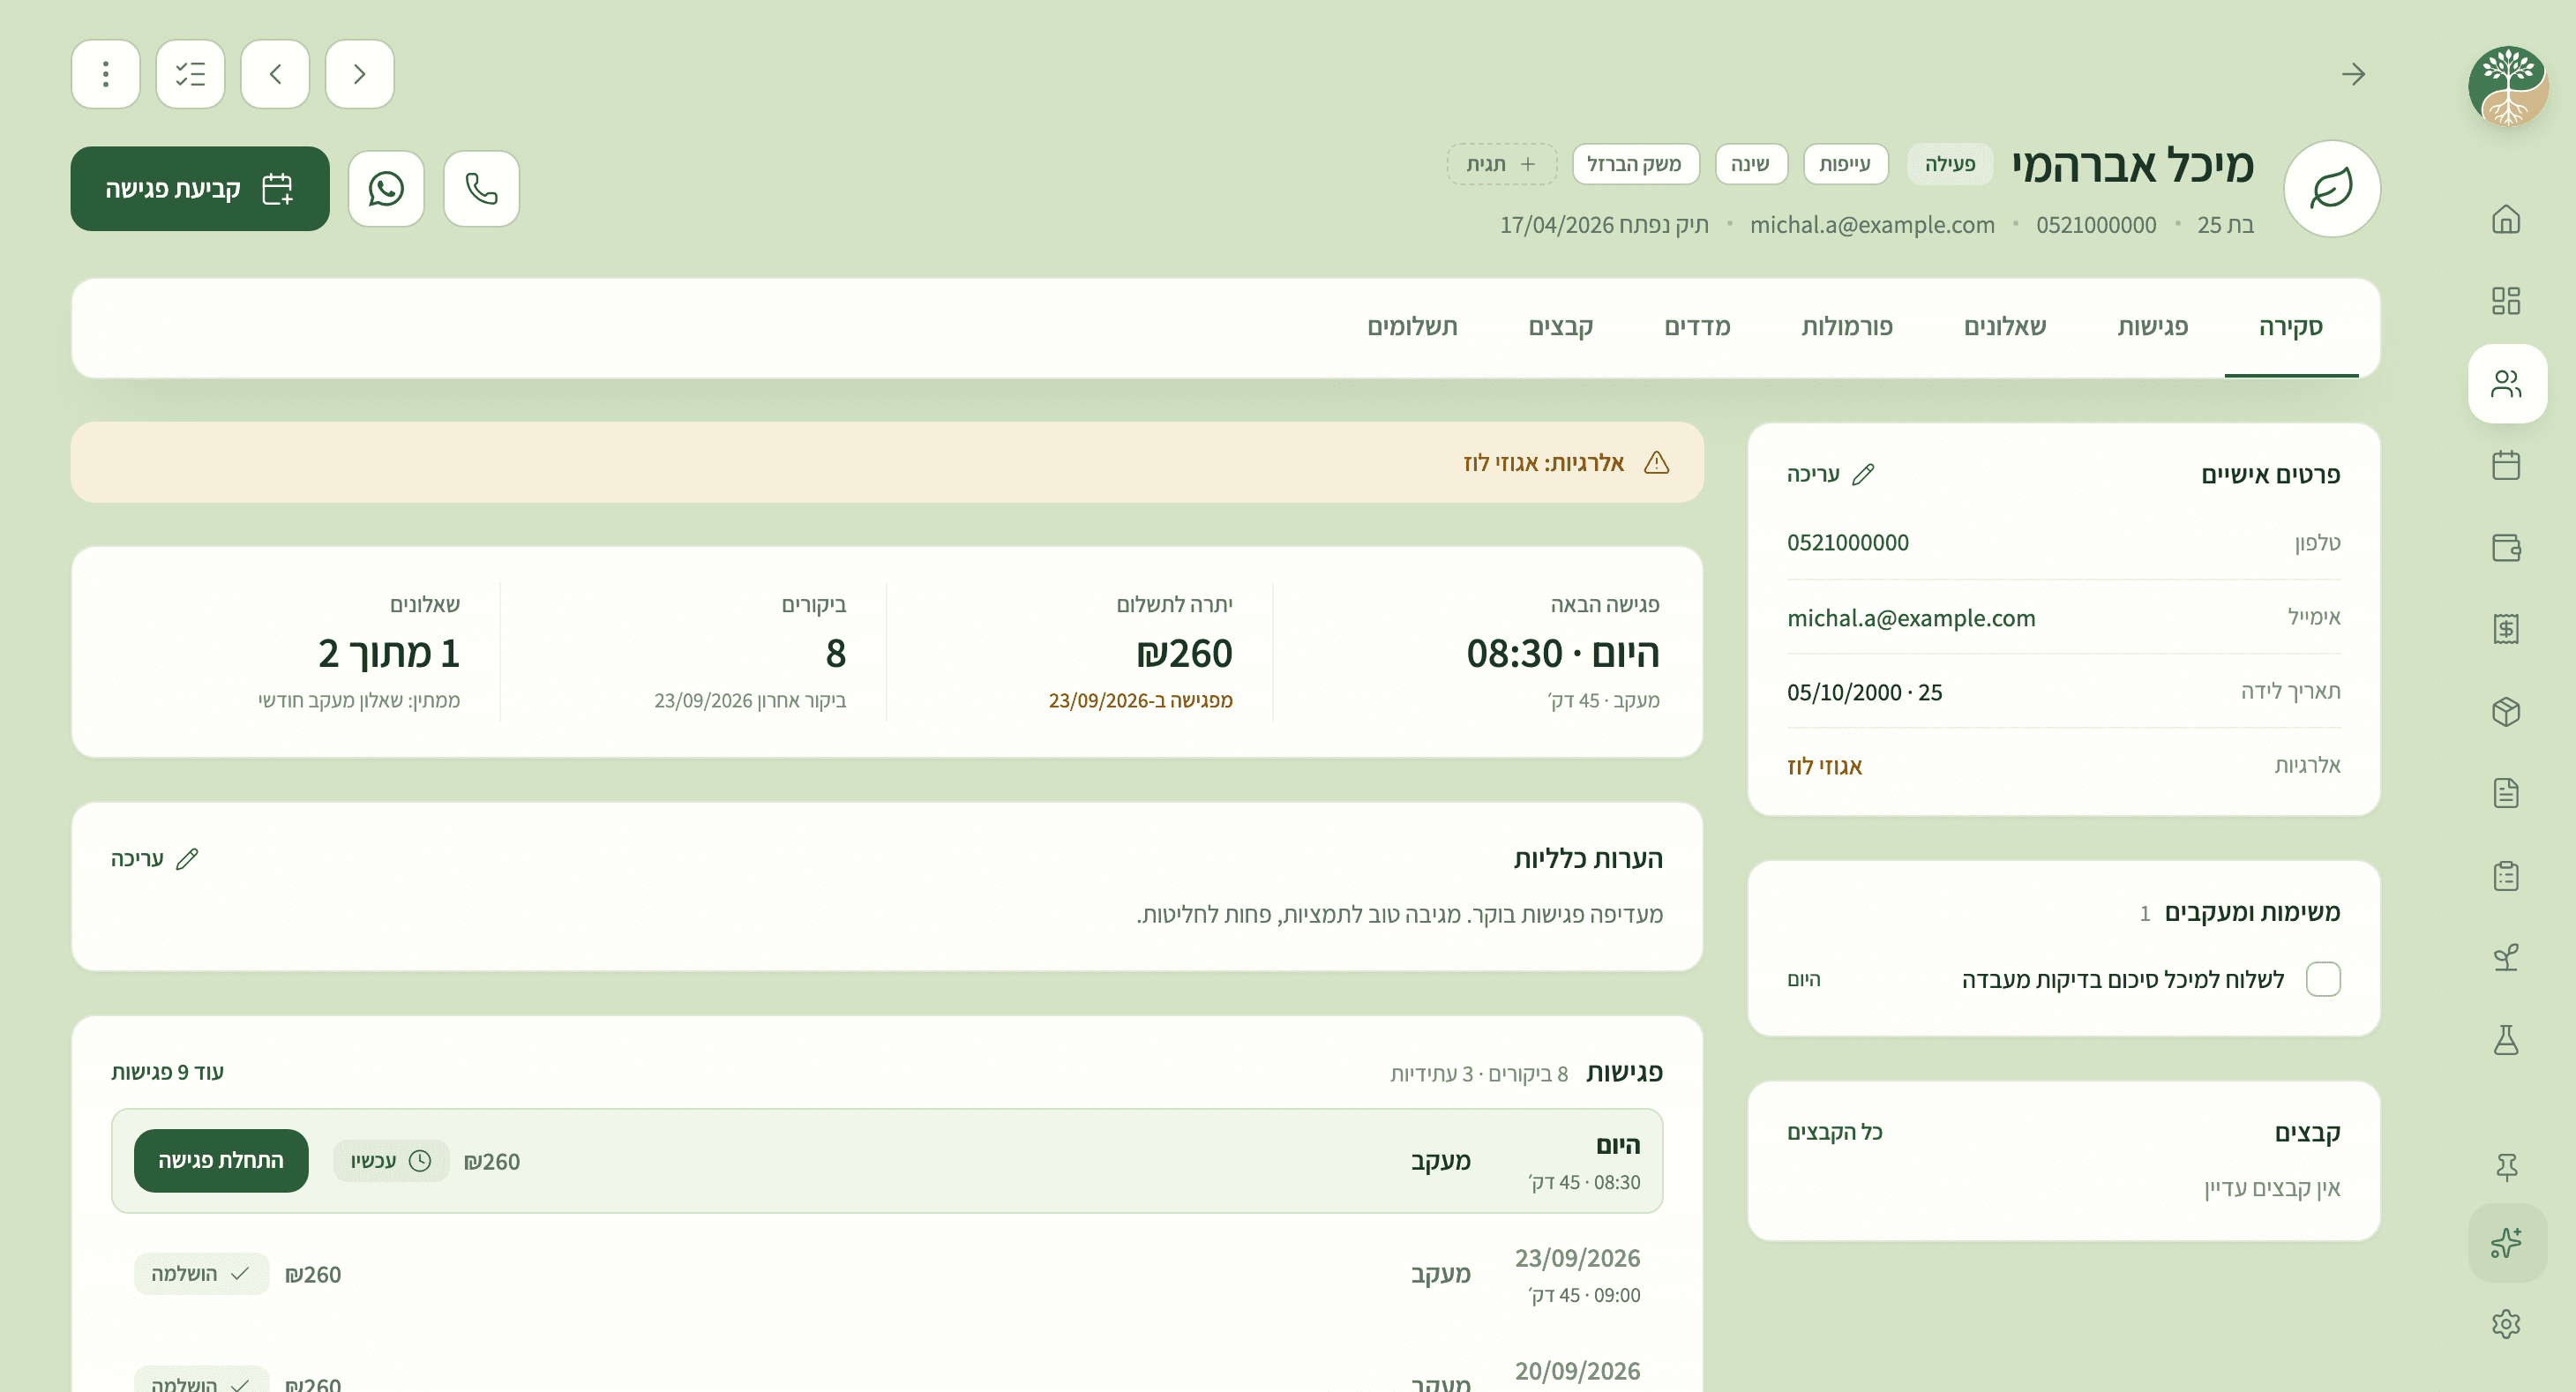Open the dashboard grid icon

[2506, 301]
